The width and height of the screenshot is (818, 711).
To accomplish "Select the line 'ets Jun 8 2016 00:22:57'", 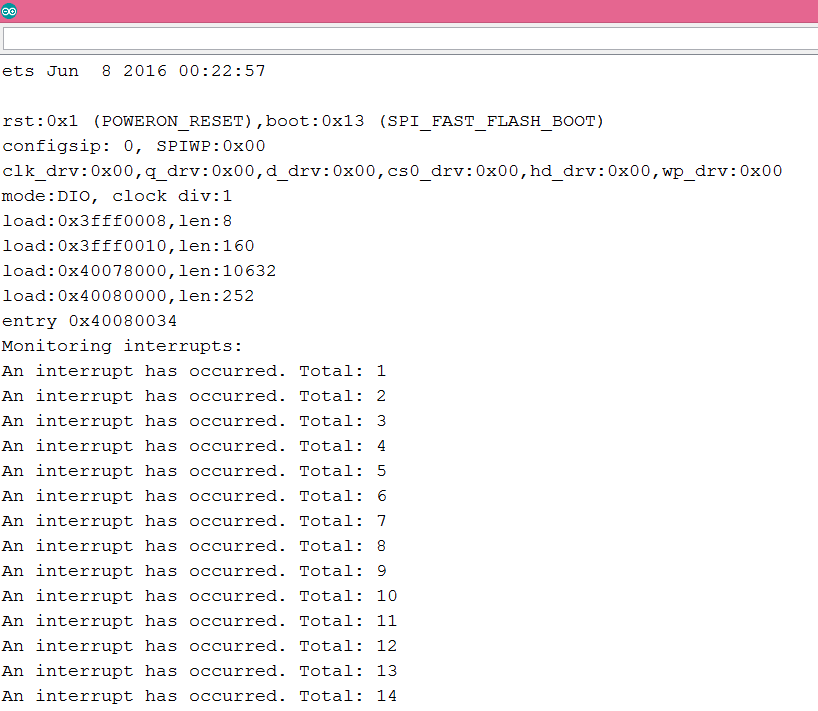I will pos(134,71).
